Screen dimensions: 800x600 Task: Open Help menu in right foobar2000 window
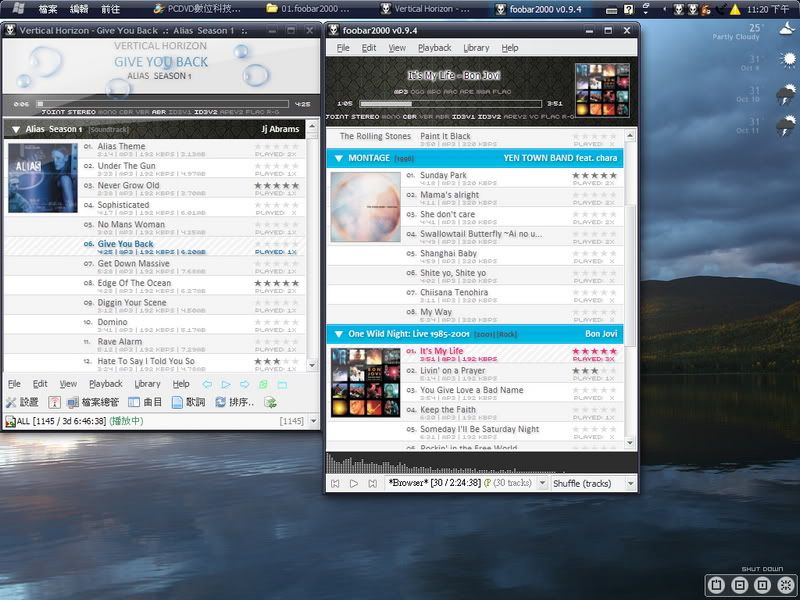[x=510, y=48]
